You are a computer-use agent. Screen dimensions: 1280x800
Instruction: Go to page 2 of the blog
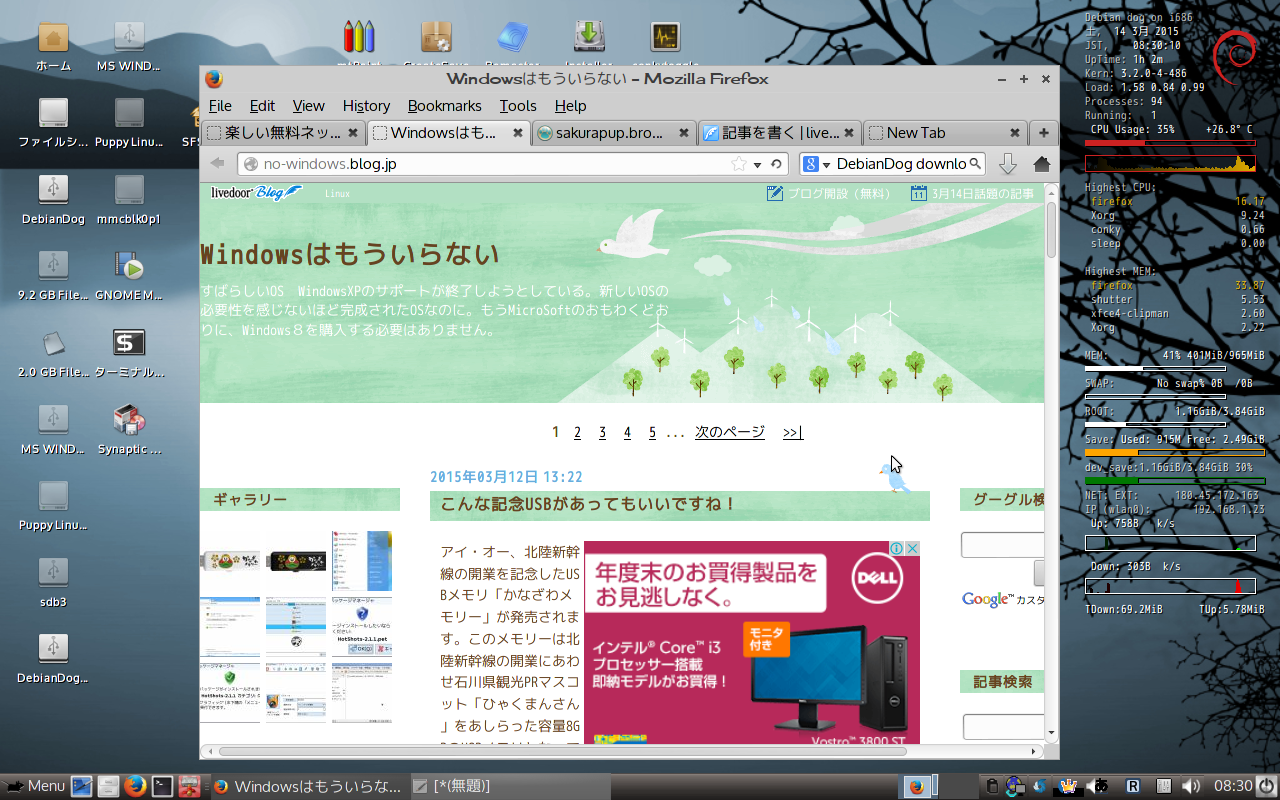(x=577, y=433)
